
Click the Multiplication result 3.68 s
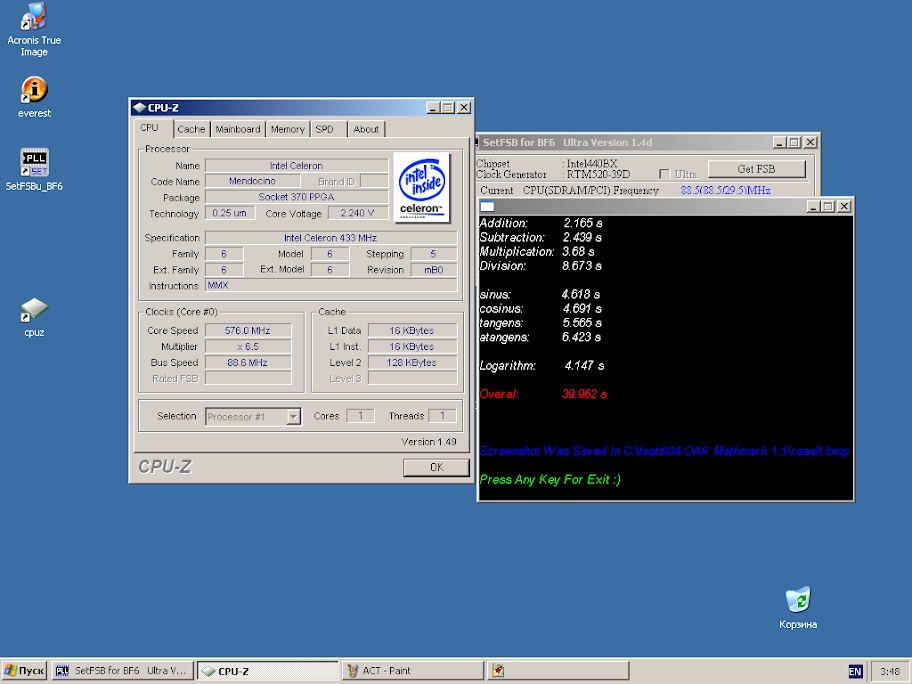578,252
